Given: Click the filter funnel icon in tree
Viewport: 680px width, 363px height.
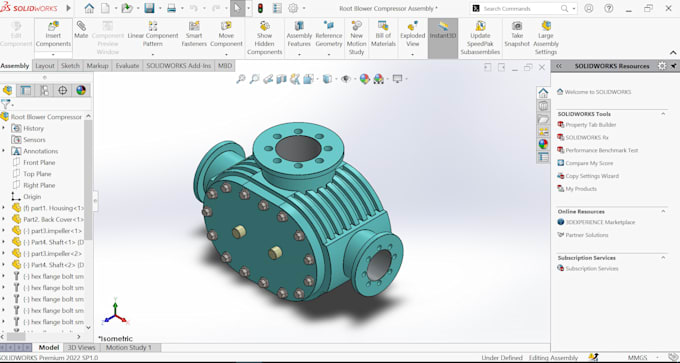Looking at the screenshot, I should pos(6,104).
